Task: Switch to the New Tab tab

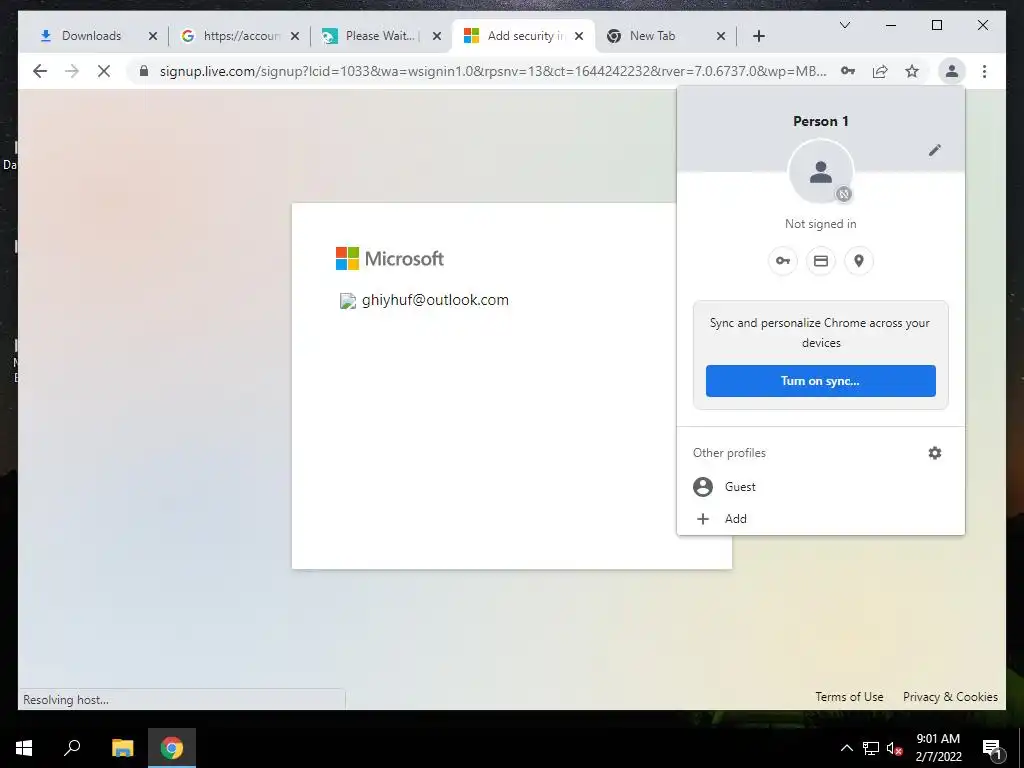Action: (664, 36)
